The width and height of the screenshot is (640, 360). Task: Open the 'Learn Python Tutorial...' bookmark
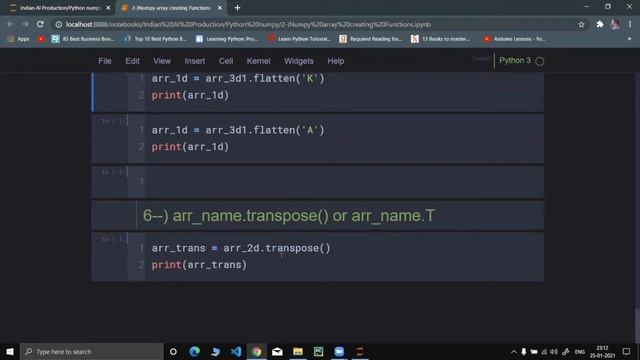[299, 39]
